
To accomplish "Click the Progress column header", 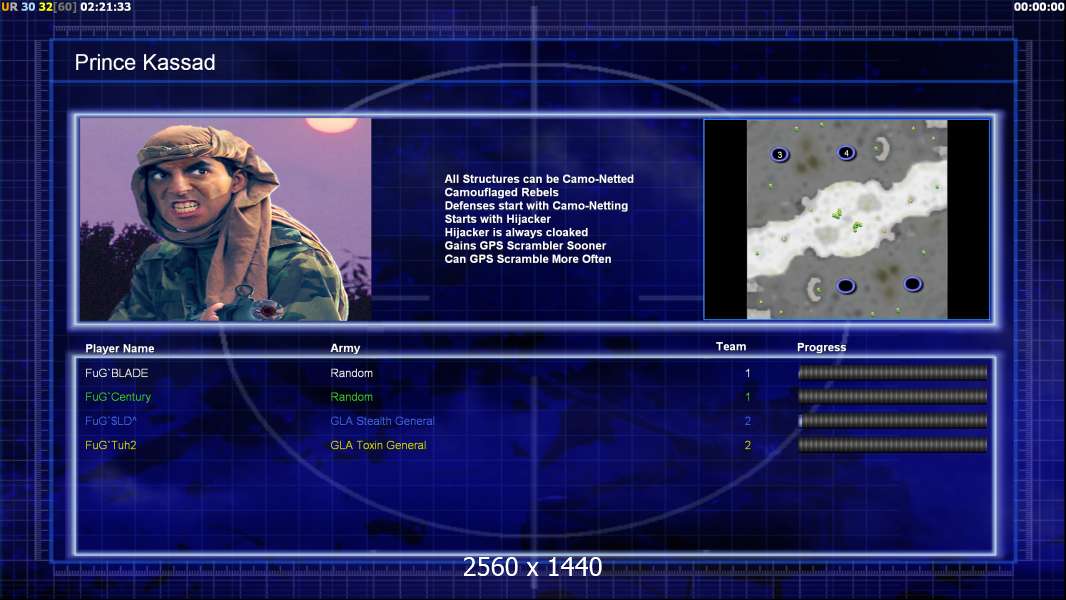I will (821, 347).
